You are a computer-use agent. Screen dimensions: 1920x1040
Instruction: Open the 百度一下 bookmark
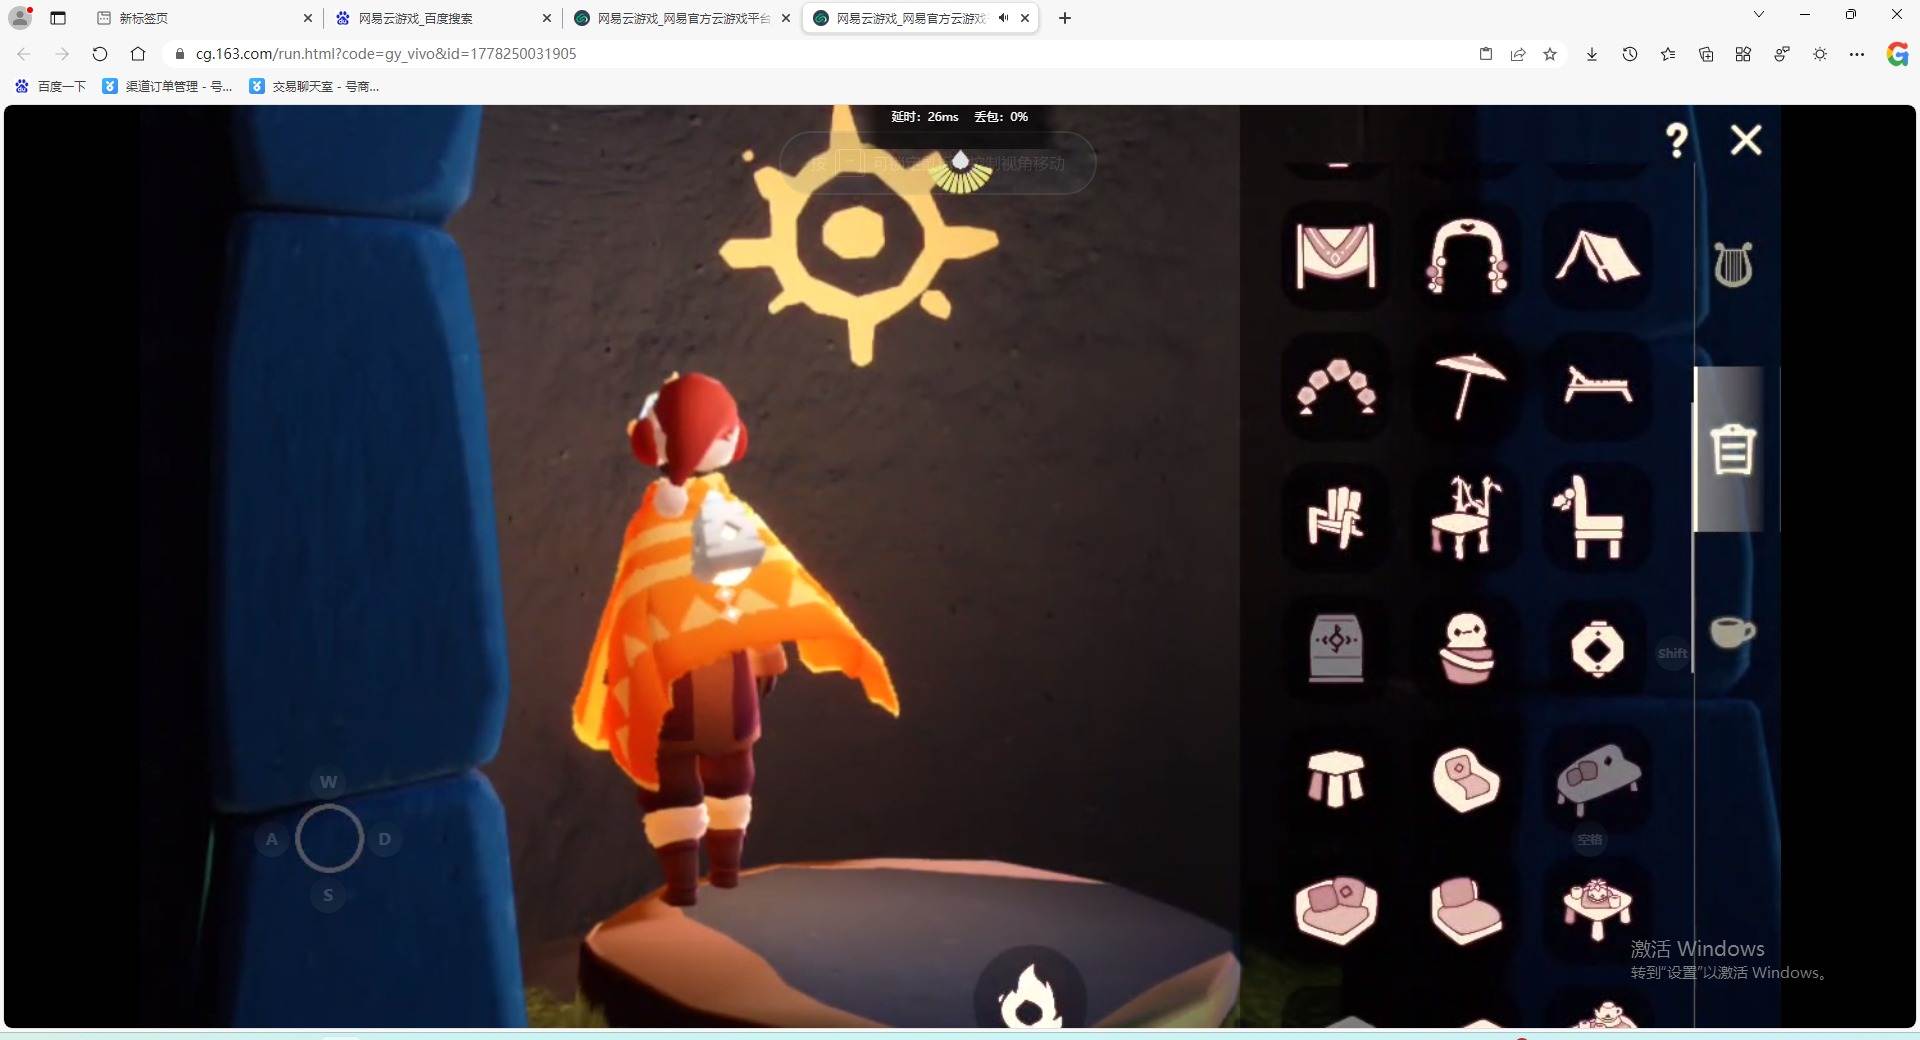click(51, 87)
